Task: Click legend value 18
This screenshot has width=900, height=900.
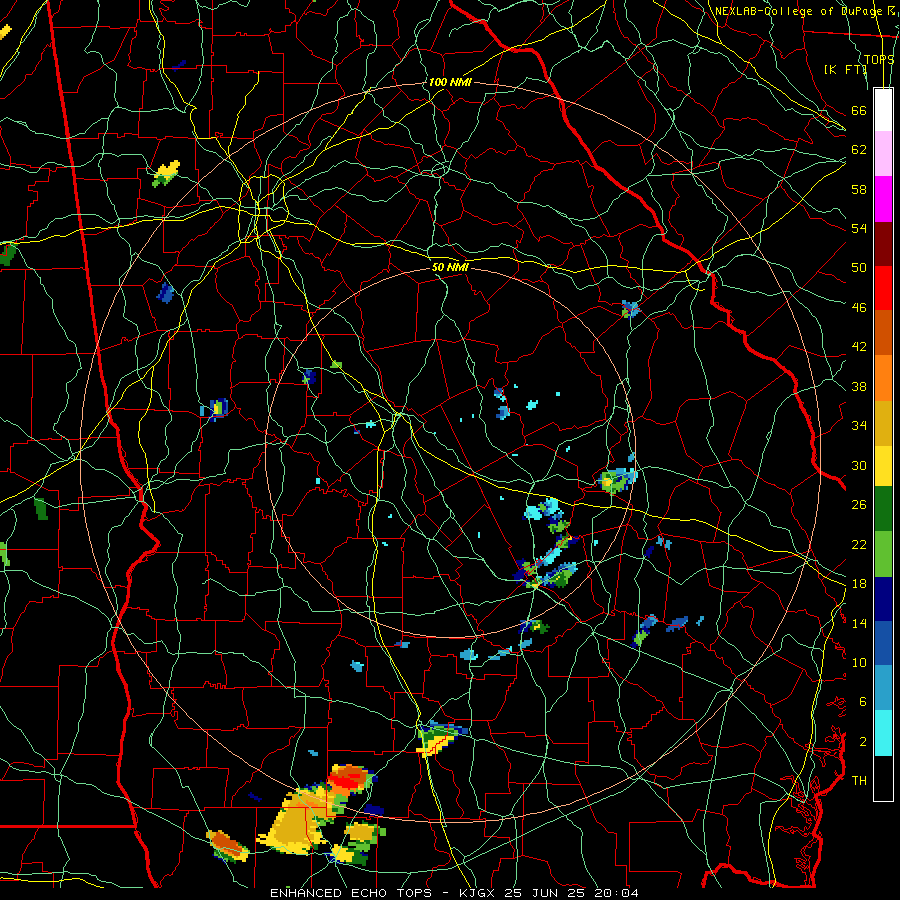Action: pyautogui.click(x=859, y=584)
